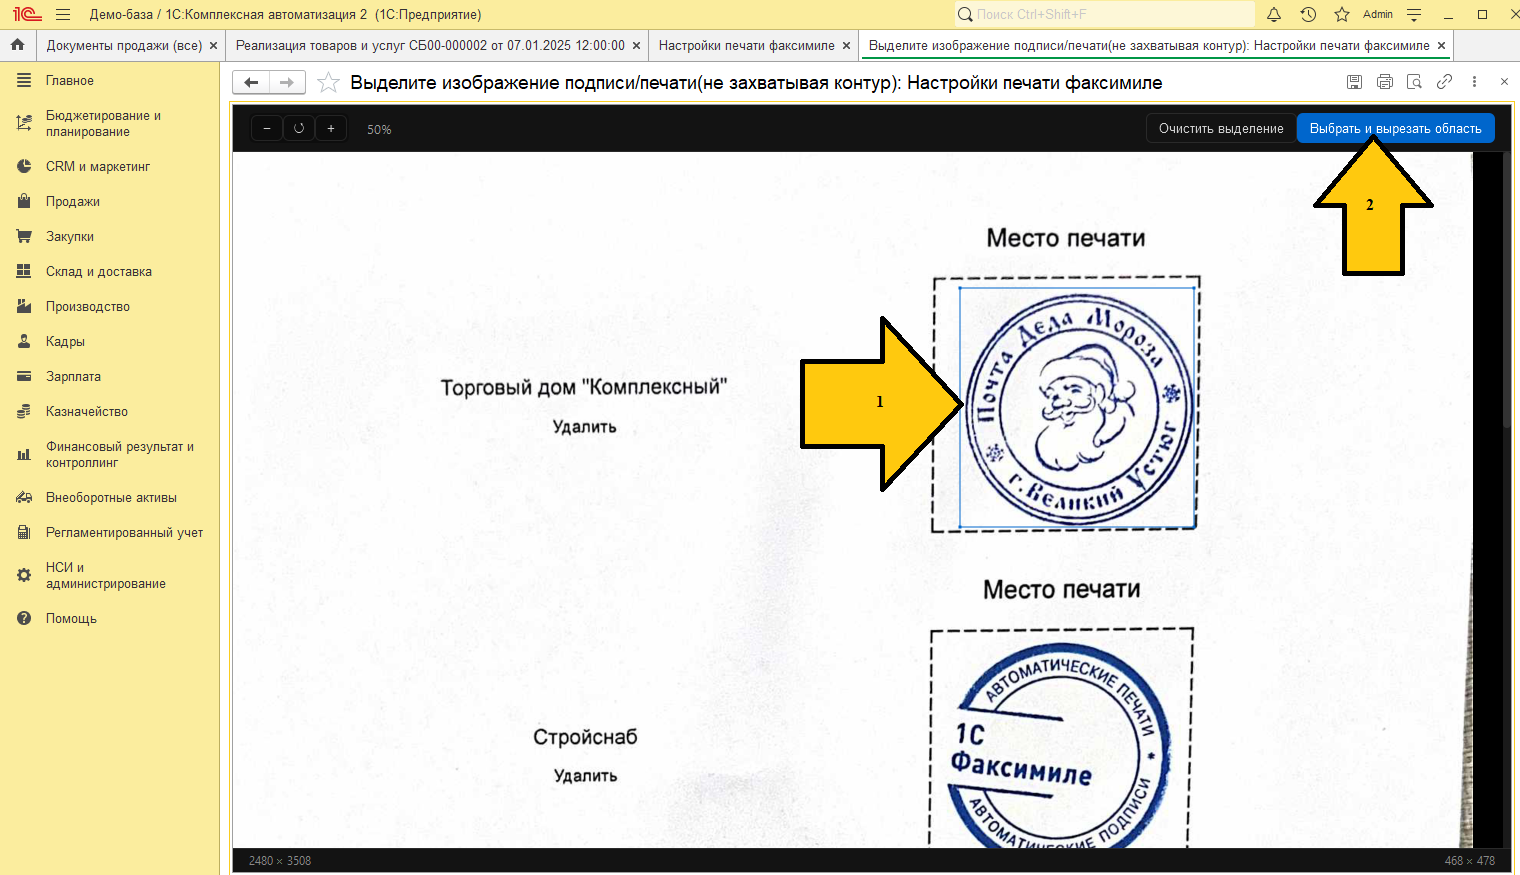Viewport: 1520px width, 875px height.
Task: Add page to favorites star icon
Action: click(x=328, y=83)
